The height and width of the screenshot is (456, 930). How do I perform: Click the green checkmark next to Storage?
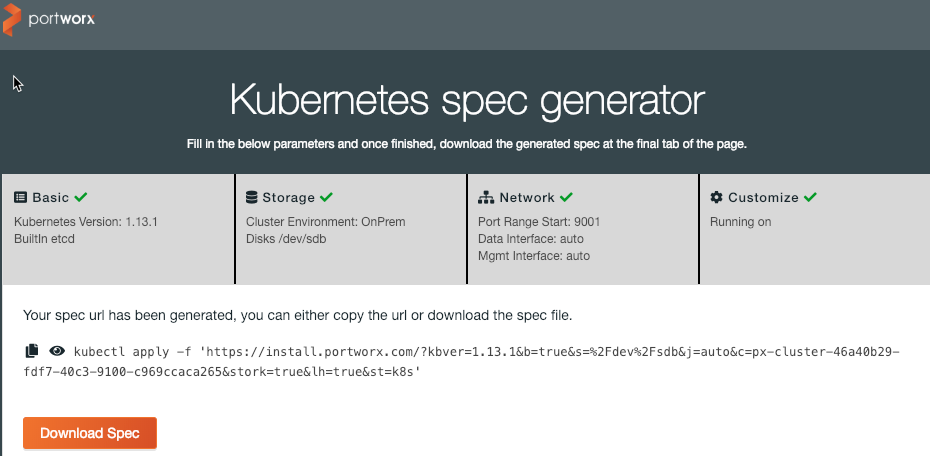[327, 197]
